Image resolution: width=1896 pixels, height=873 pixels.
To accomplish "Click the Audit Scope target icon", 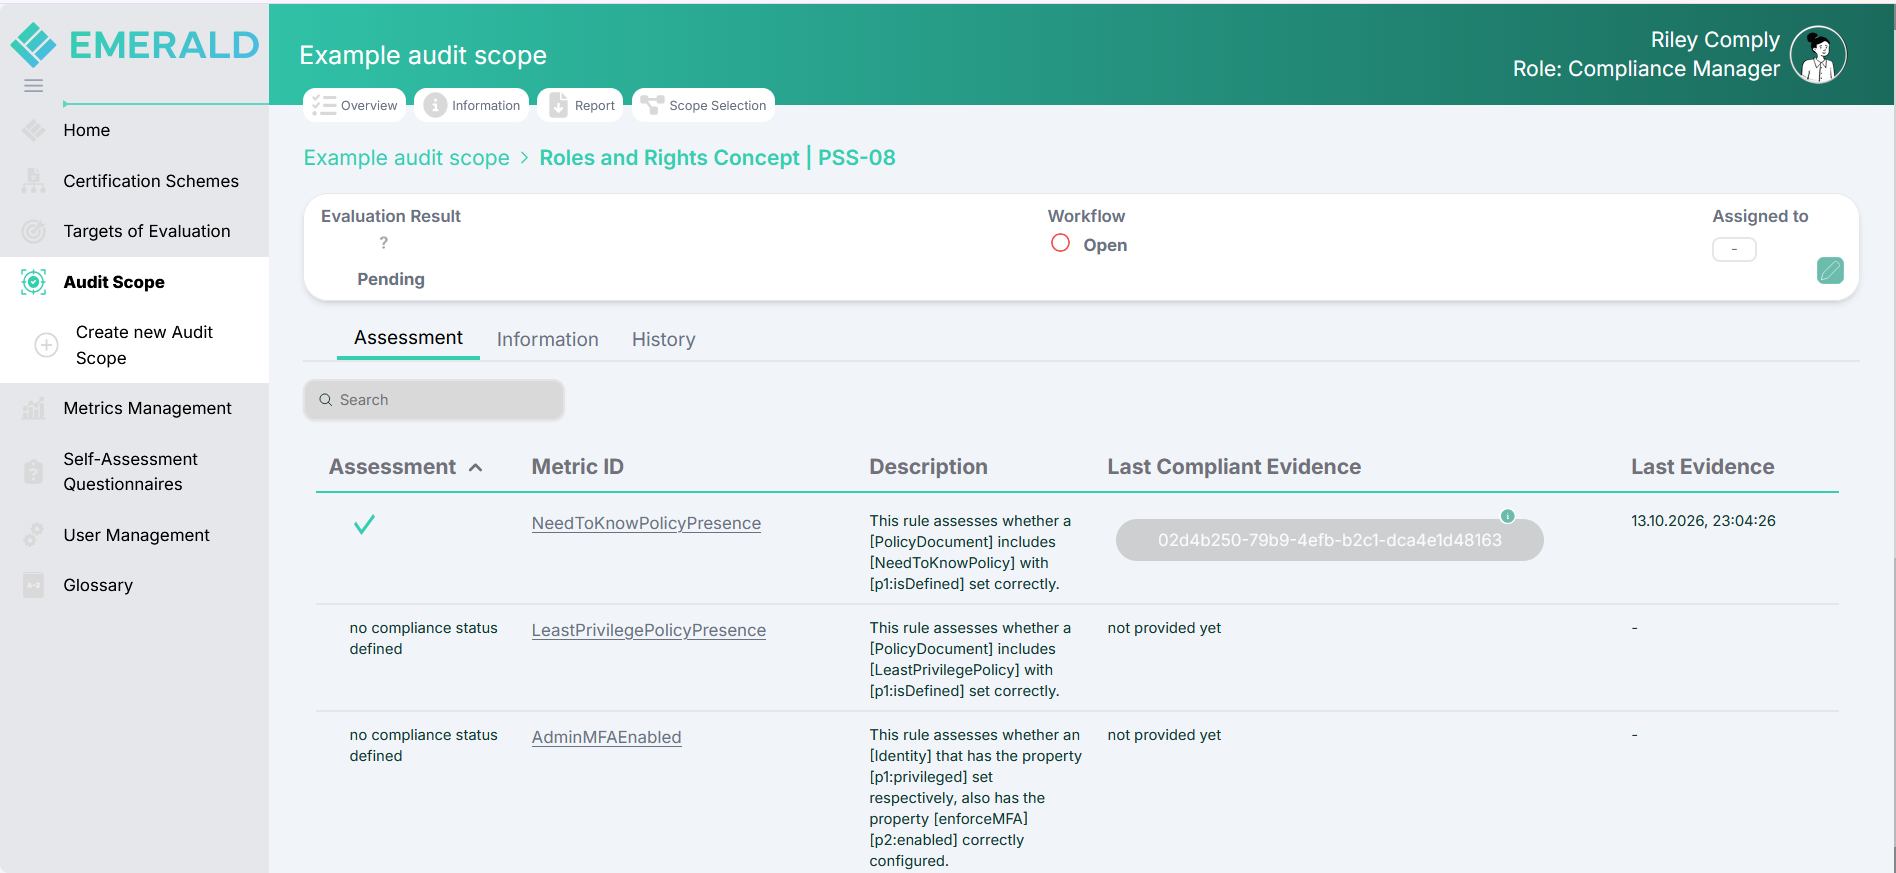I will coord(33,282).
